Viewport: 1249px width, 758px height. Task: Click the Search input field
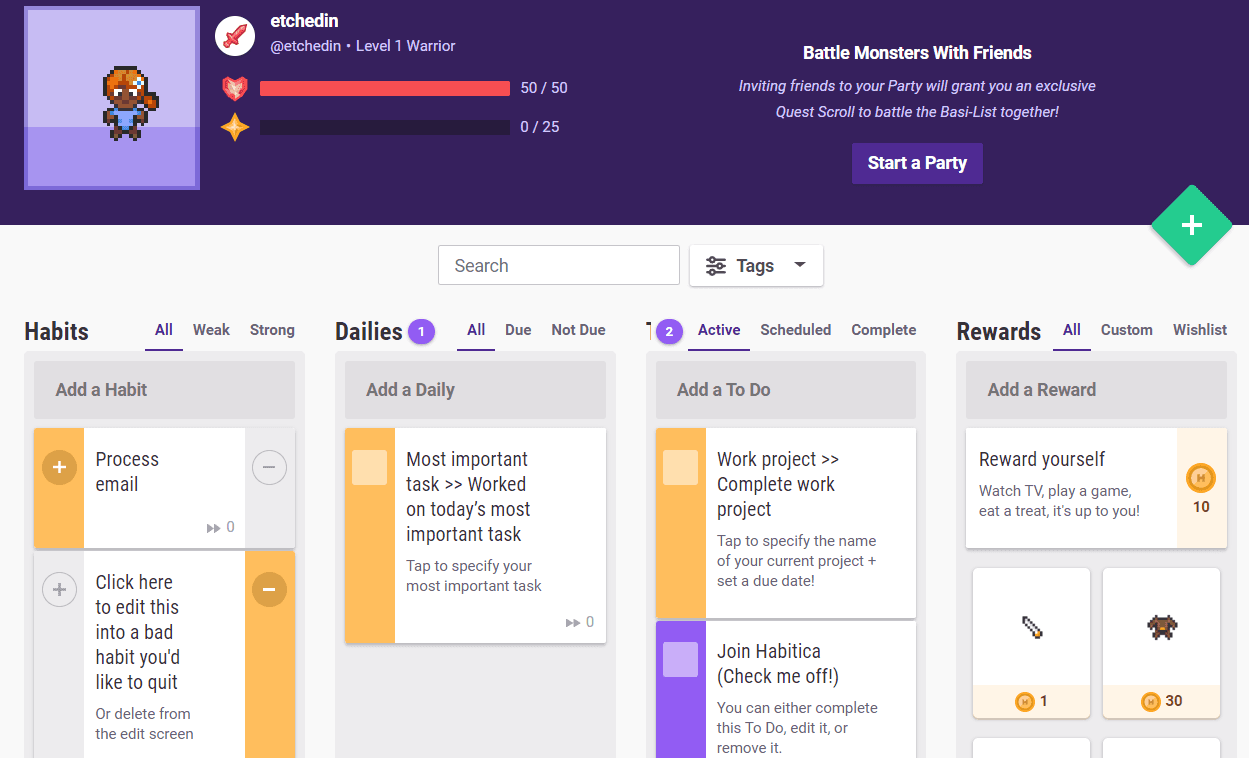[559, 266]
